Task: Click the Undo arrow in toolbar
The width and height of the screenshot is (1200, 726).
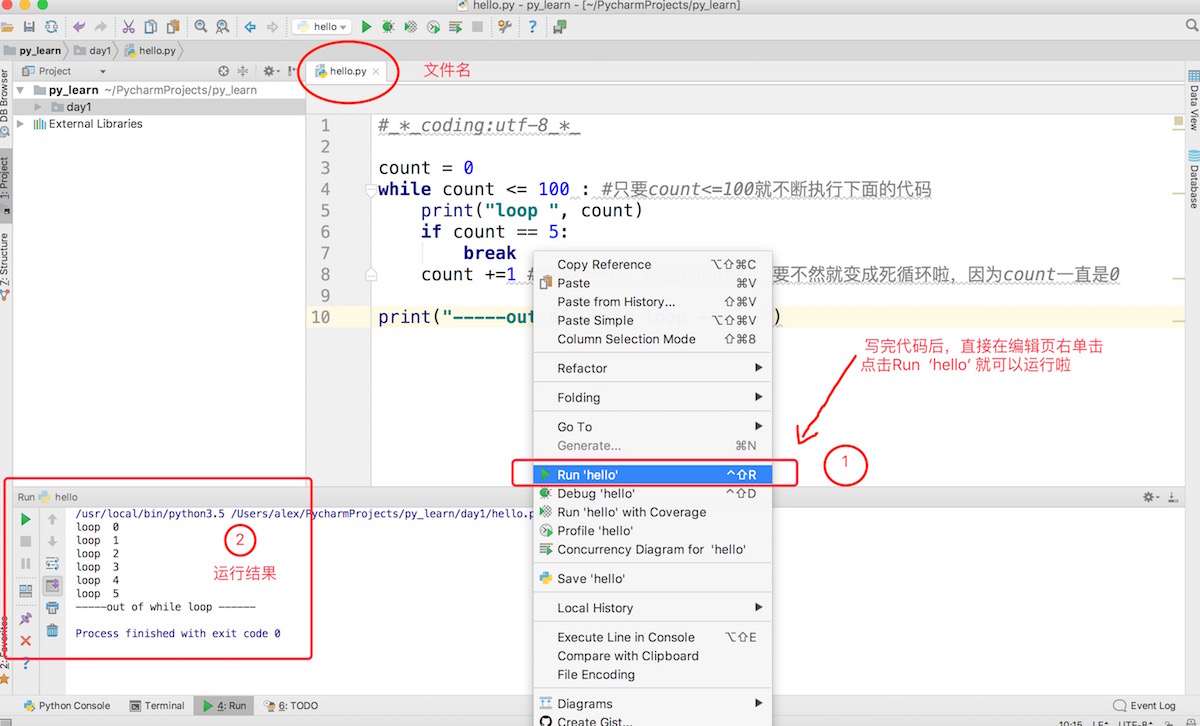Action: tap(79, 27)
